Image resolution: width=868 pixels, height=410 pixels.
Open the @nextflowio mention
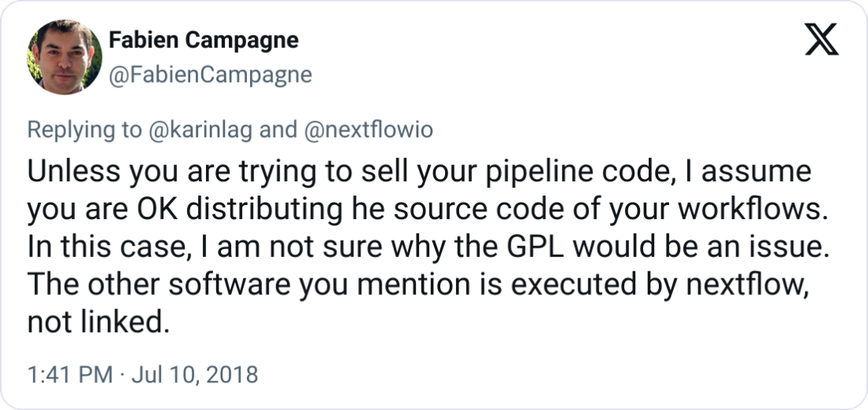click(x=369, y=130)
